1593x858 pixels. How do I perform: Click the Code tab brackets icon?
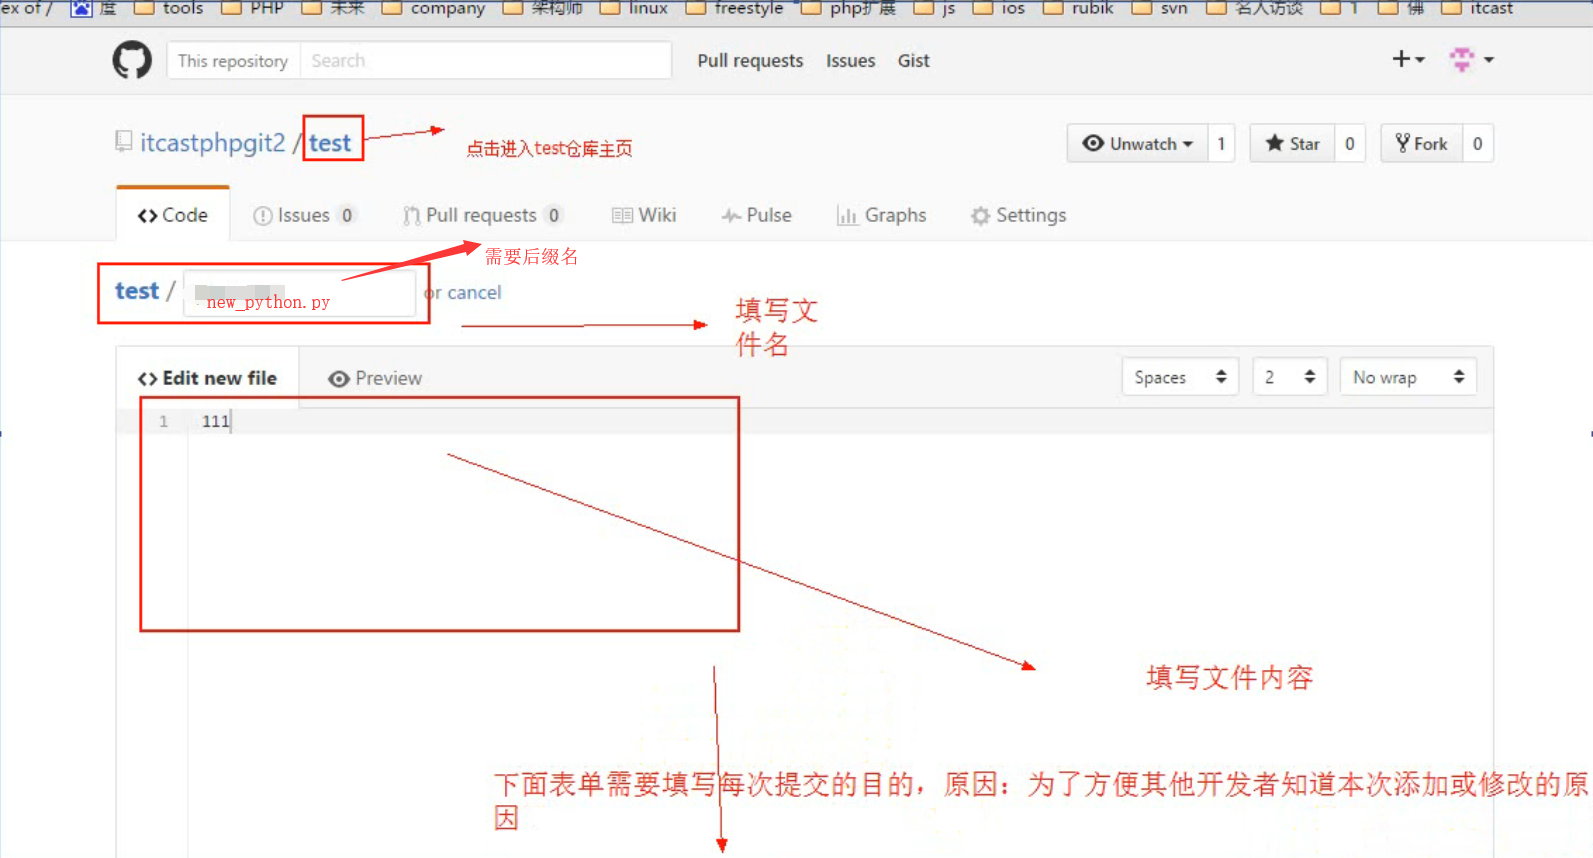coord(148,216)
